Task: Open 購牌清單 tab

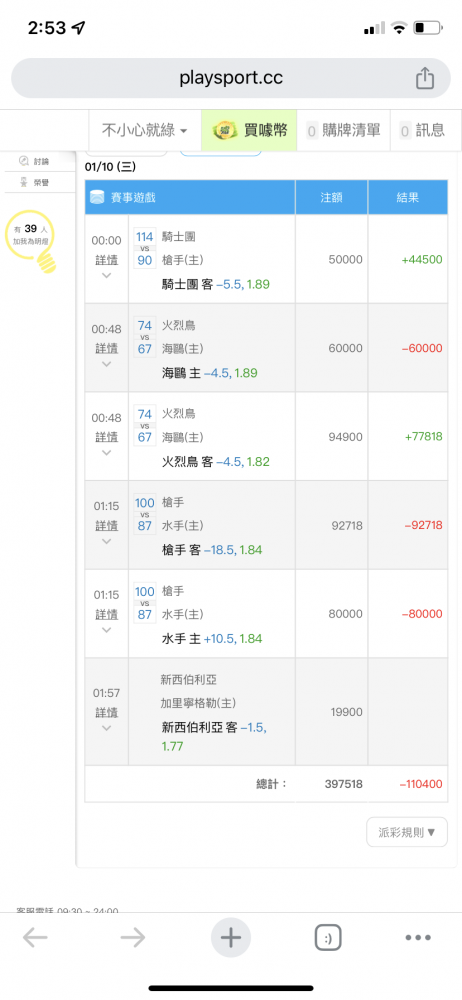Action: (x=345, y=131)
